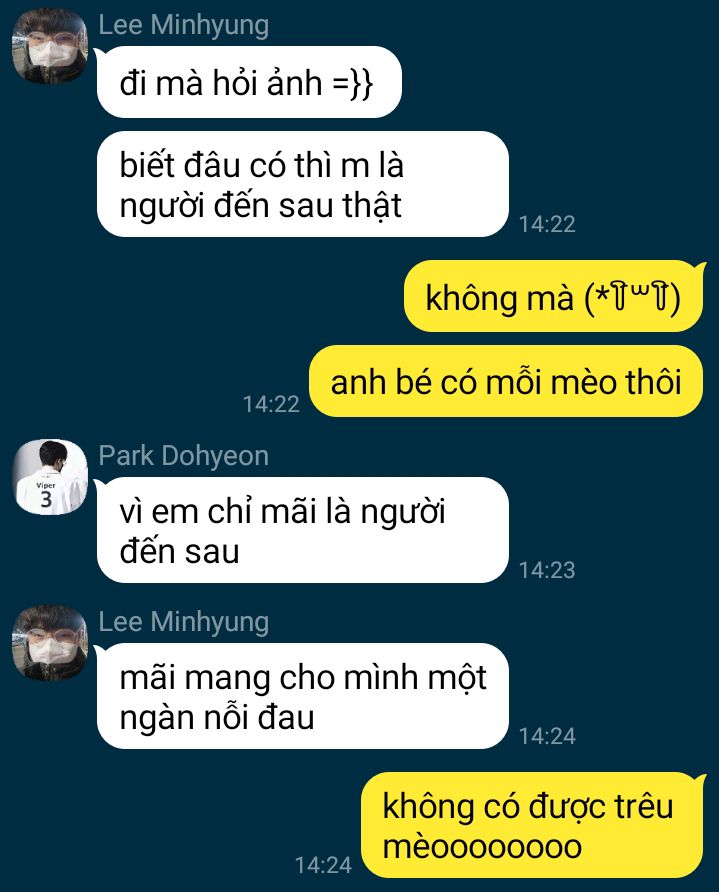Tap the top Lee Minhyung sender name

tap(183, 26)
